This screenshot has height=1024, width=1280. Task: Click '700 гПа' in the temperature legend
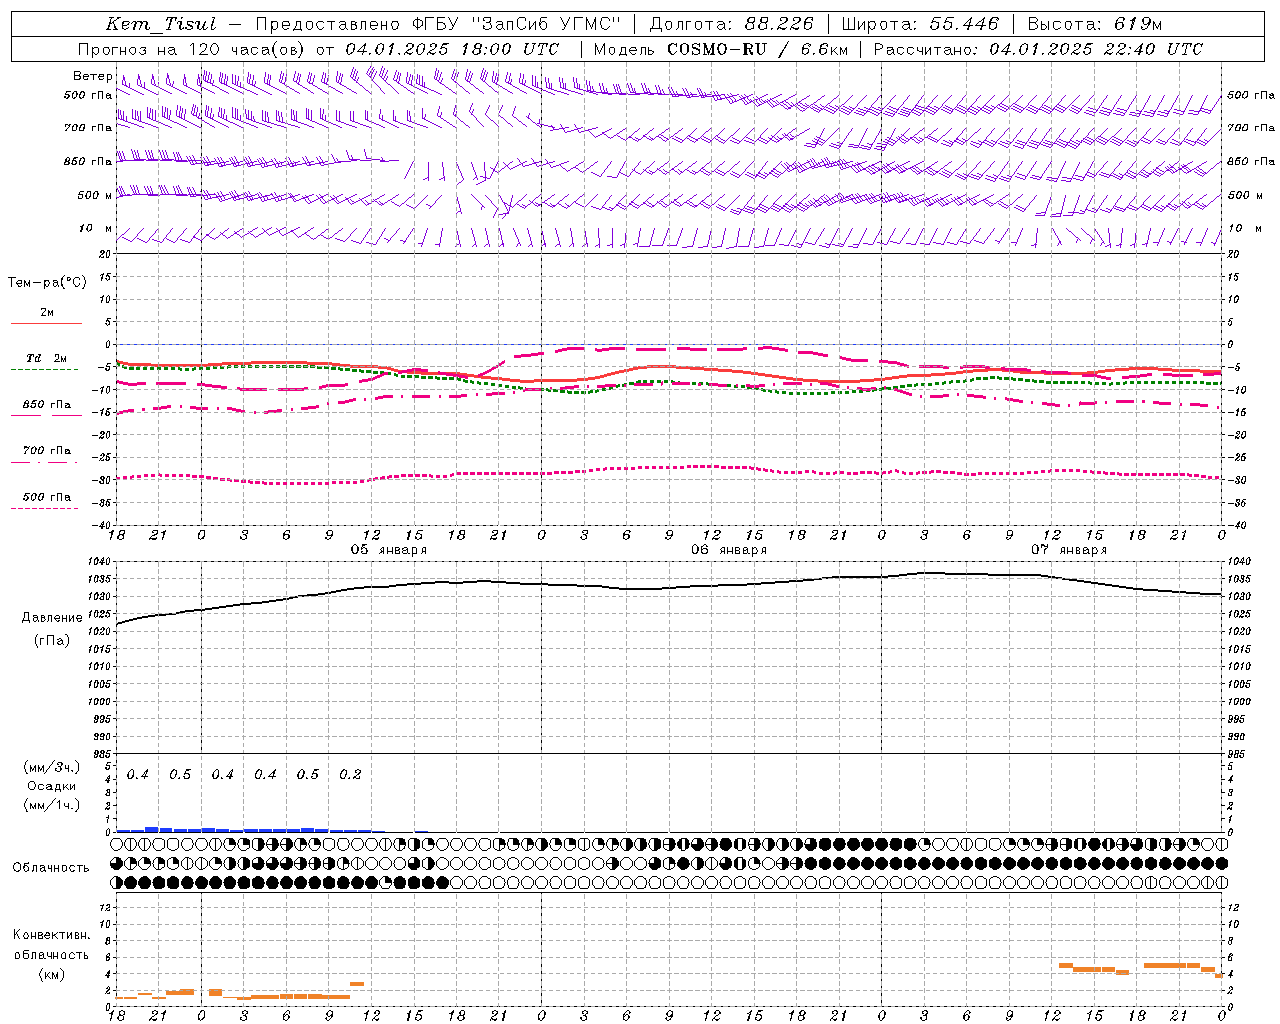click(47, 450)
